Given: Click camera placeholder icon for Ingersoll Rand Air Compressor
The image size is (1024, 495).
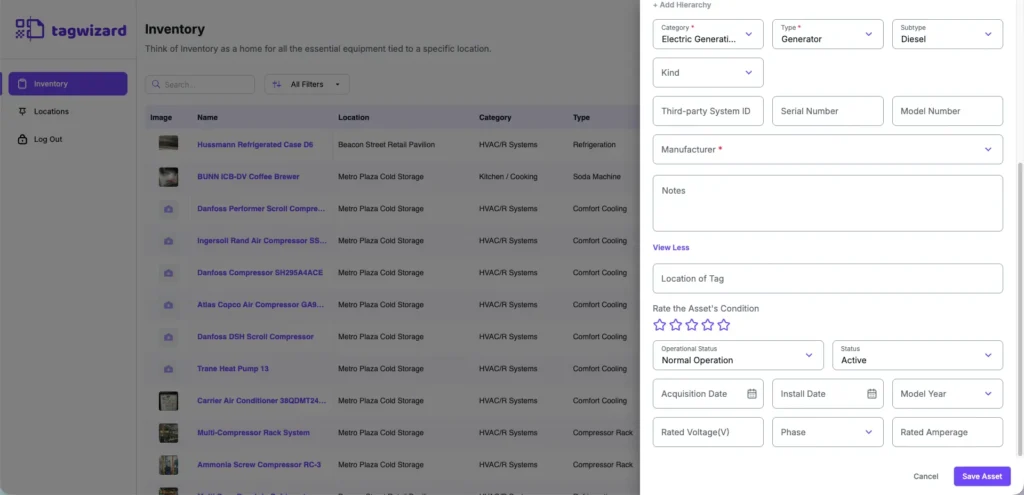Looking at the screenshot, I should 168,241.
